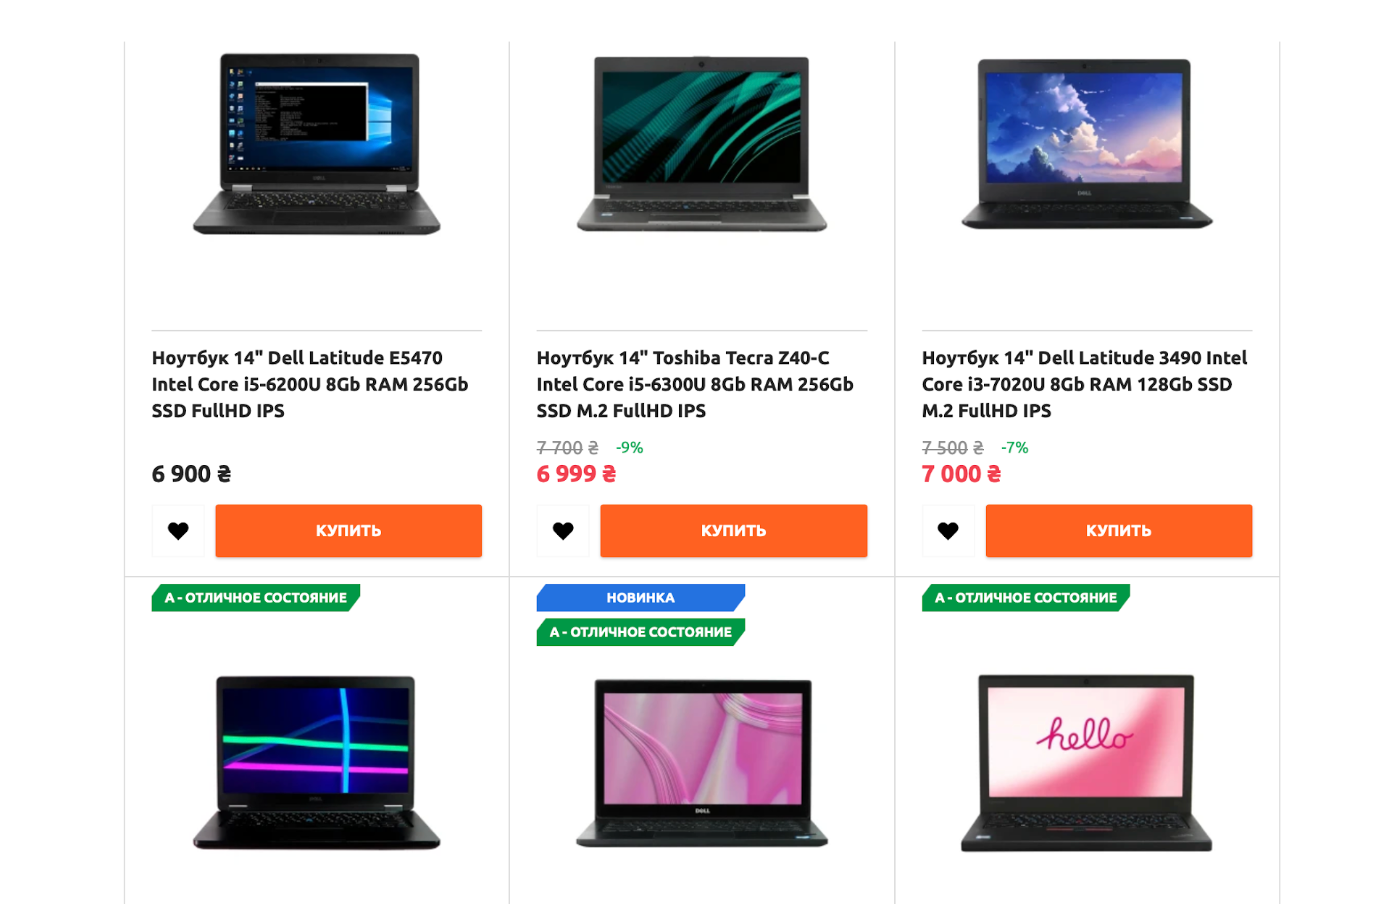Click heart icon for Dell Latitude 3490
Viewport: 1392px width, 924px height.
(x=948, y=531)
